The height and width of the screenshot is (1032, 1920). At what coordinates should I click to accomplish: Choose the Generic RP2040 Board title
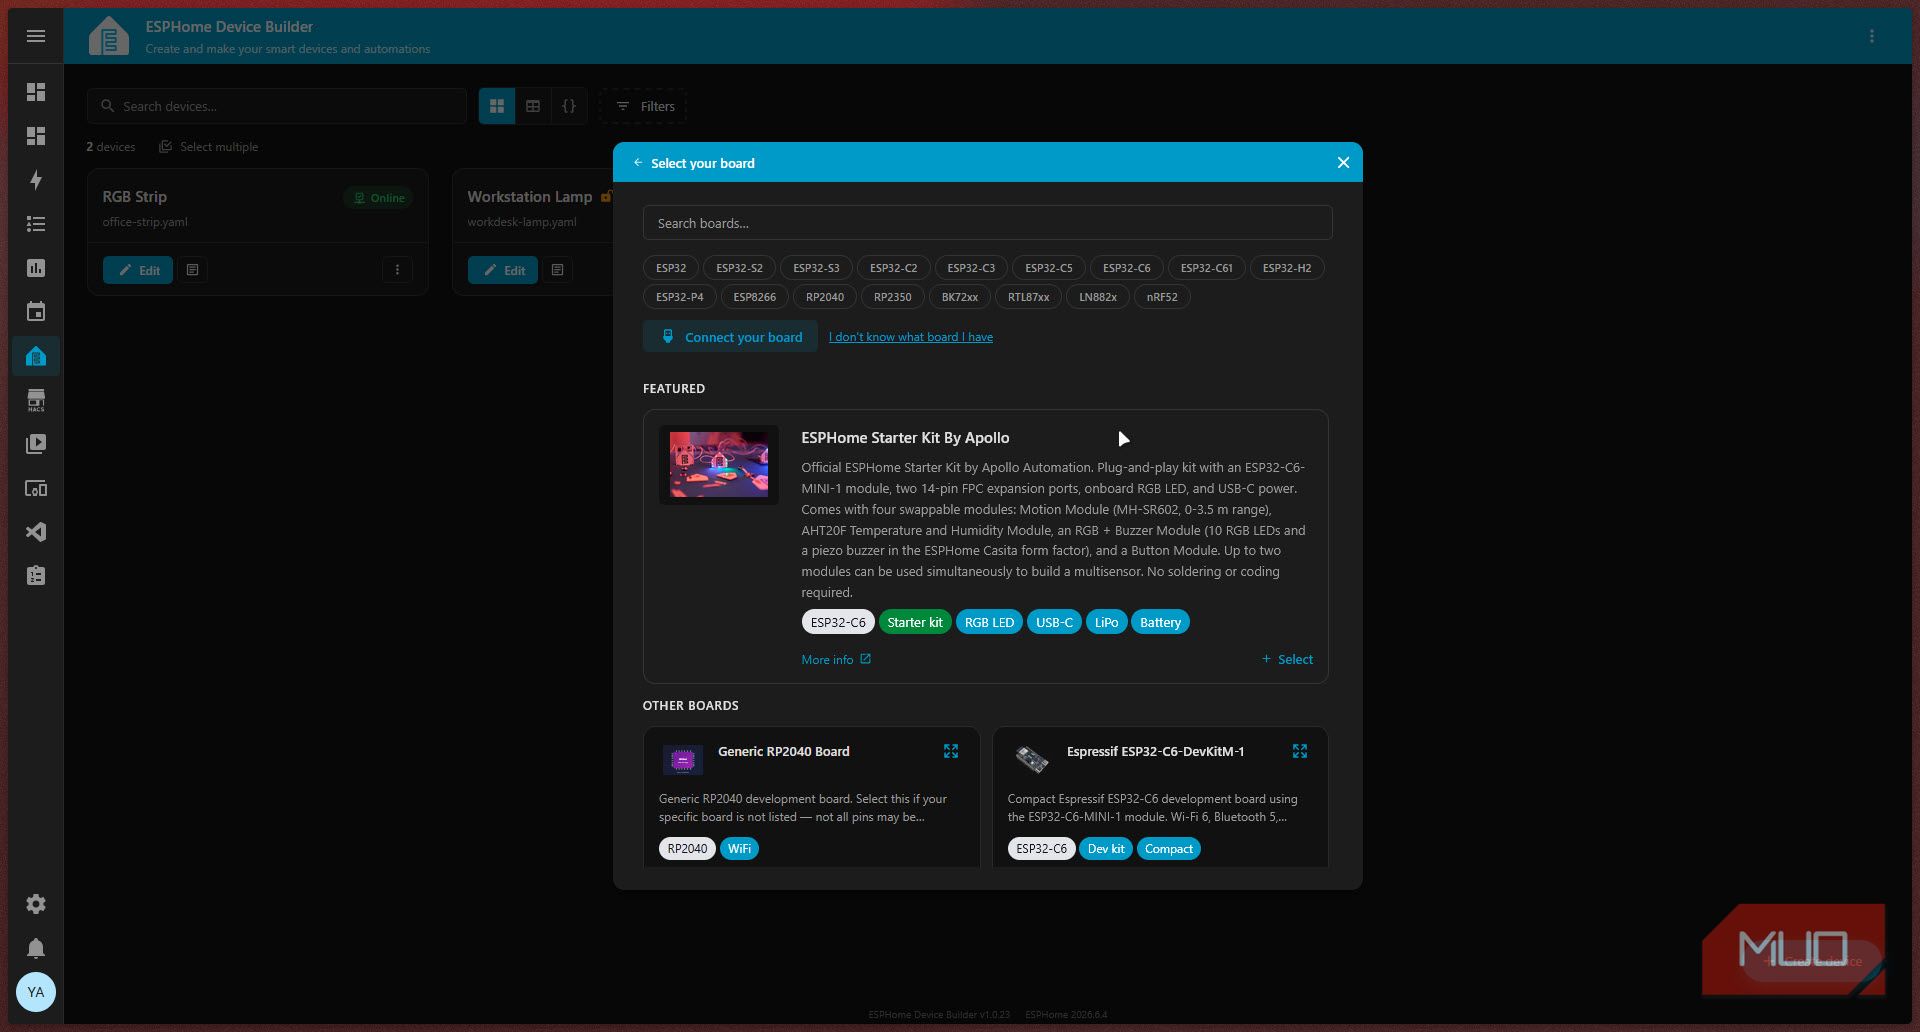784,752
